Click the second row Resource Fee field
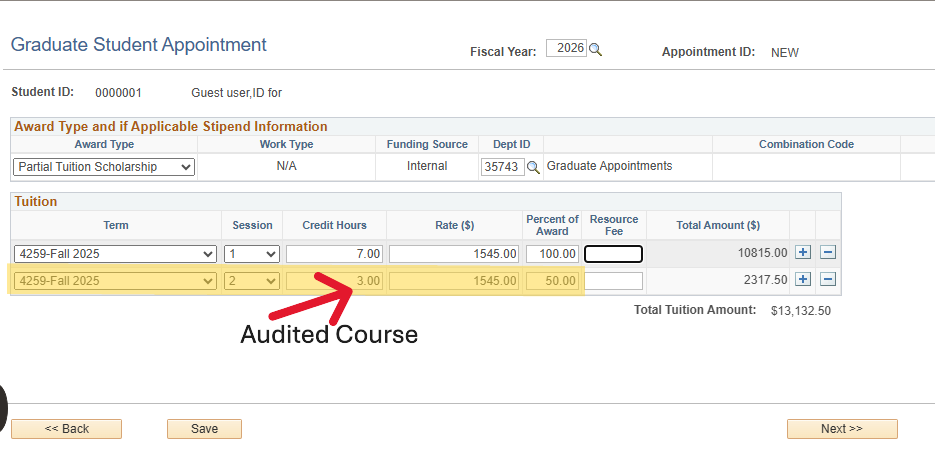Viewport: 935px width, 475px height. point(613,281)
